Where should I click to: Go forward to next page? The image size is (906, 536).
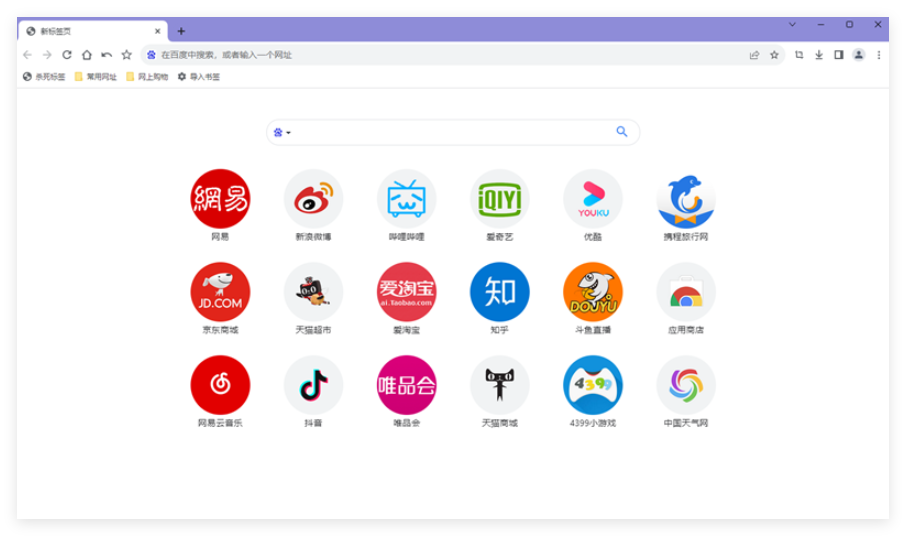47,55
